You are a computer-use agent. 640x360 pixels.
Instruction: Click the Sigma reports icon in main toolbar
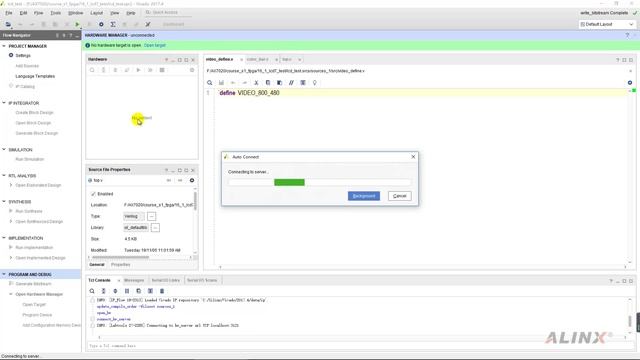point(113,24)
